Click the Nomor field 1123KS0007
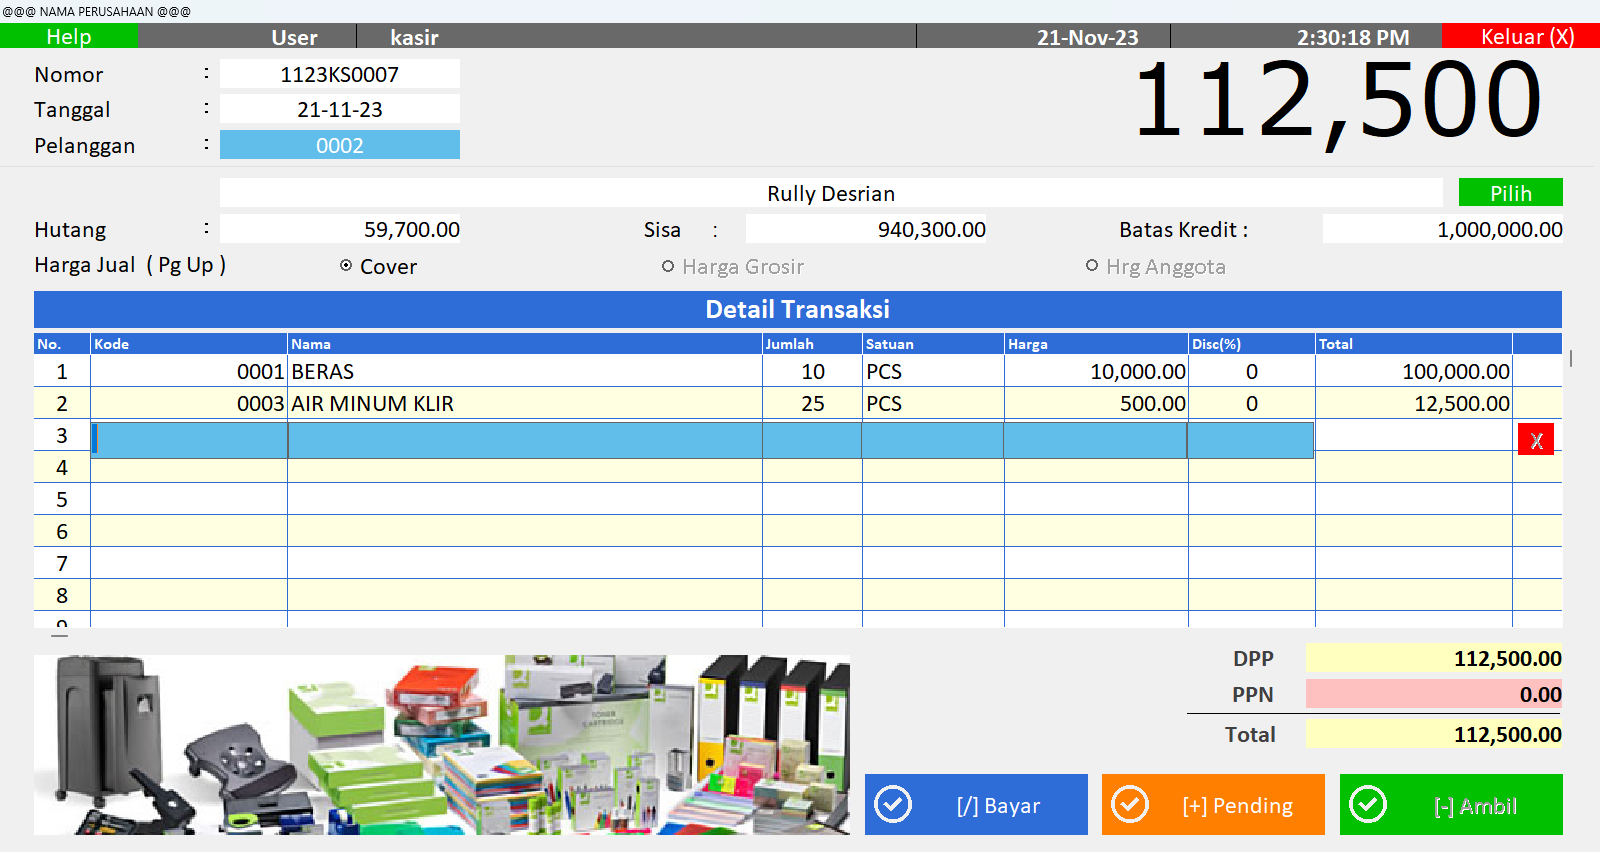Image resolution: width=1600 pixels, height=852 pixels. click(x=339, y=75)
